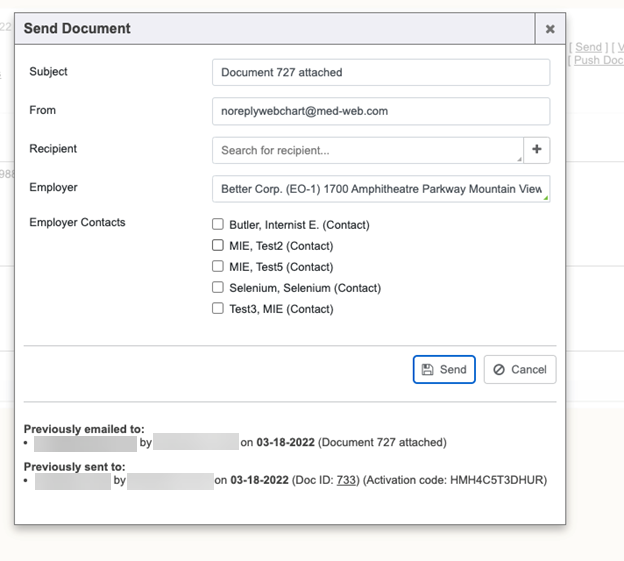Click the green corner marker on Employer field
This screenshot has width=624, height=561.
[546, 198]
